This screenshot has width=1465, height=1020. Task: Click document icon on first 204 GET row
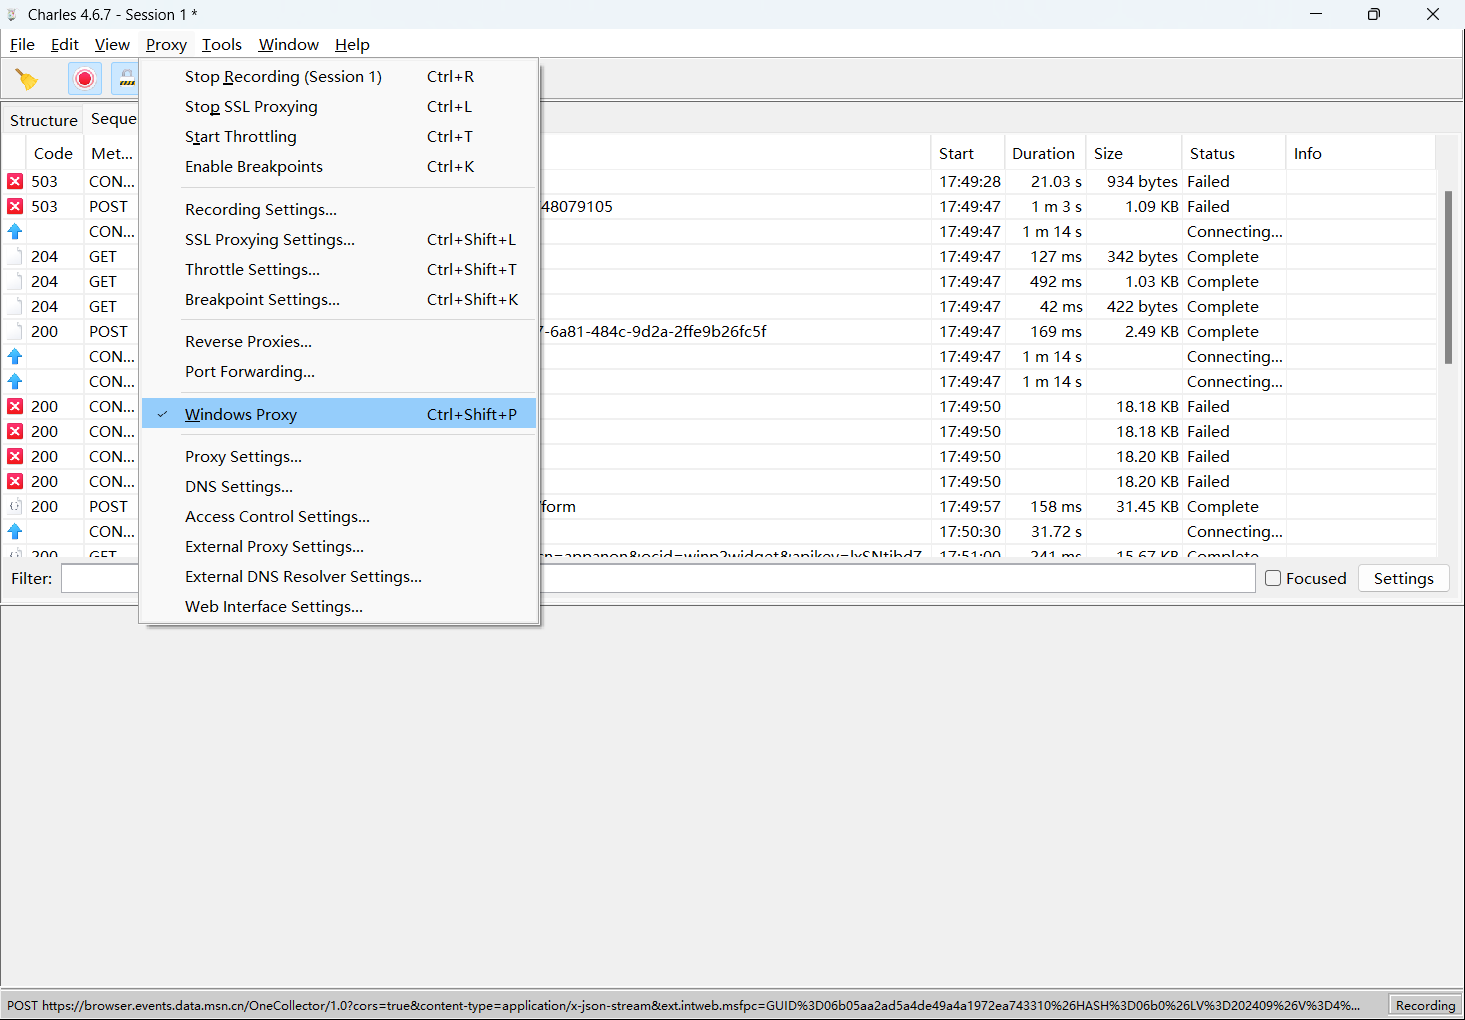coord(15,257)
